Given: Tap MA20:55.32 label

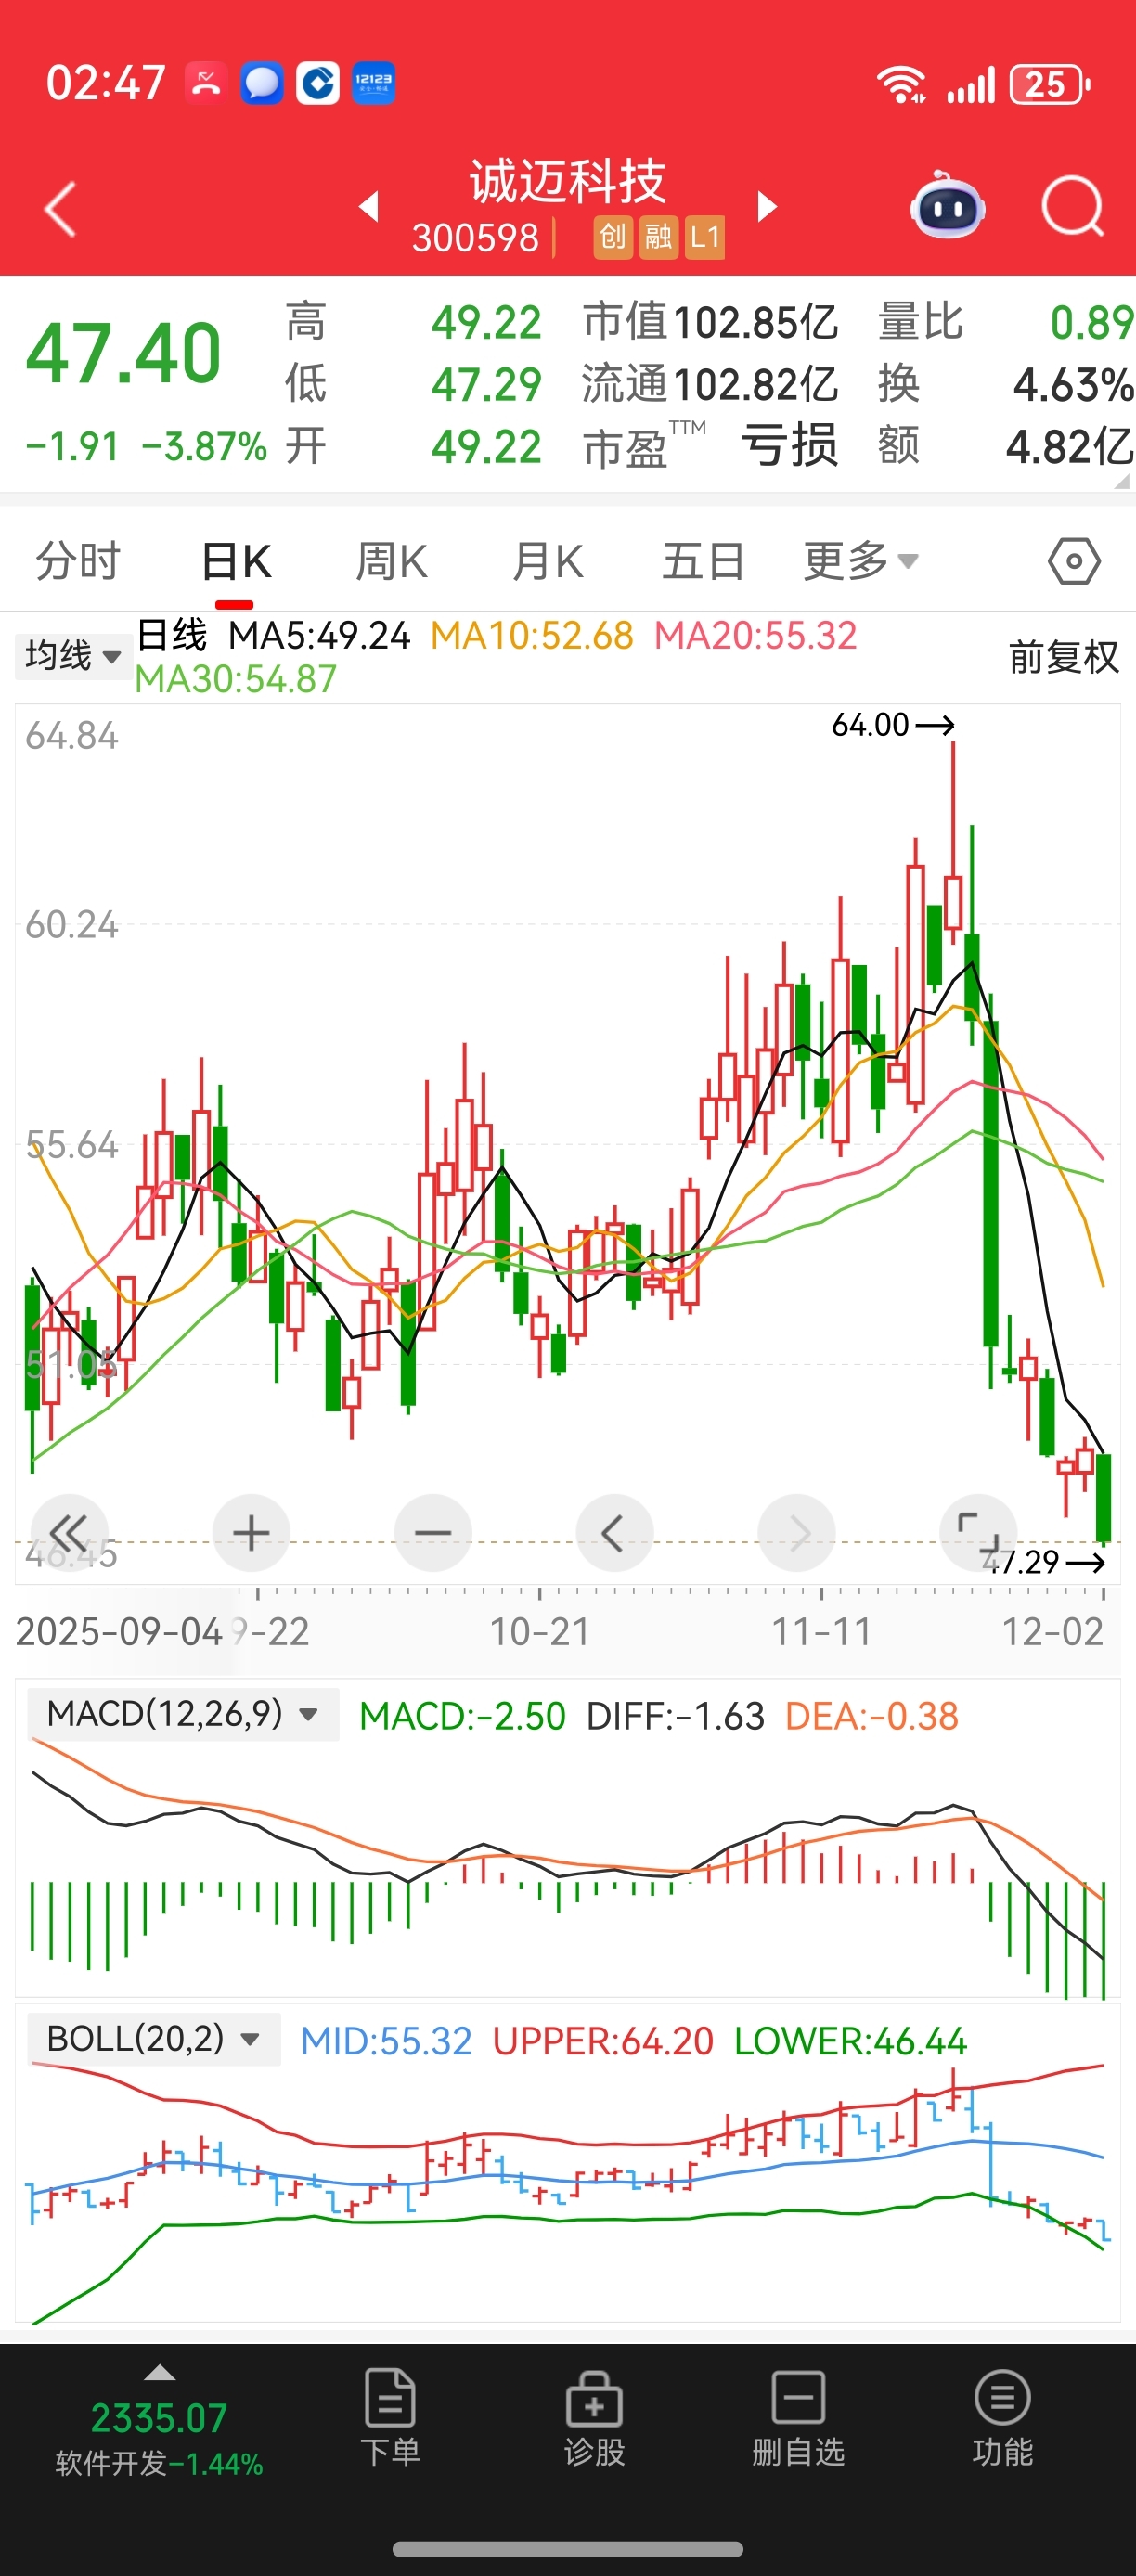Looking at the screenshot, I should tap(755, 635).
